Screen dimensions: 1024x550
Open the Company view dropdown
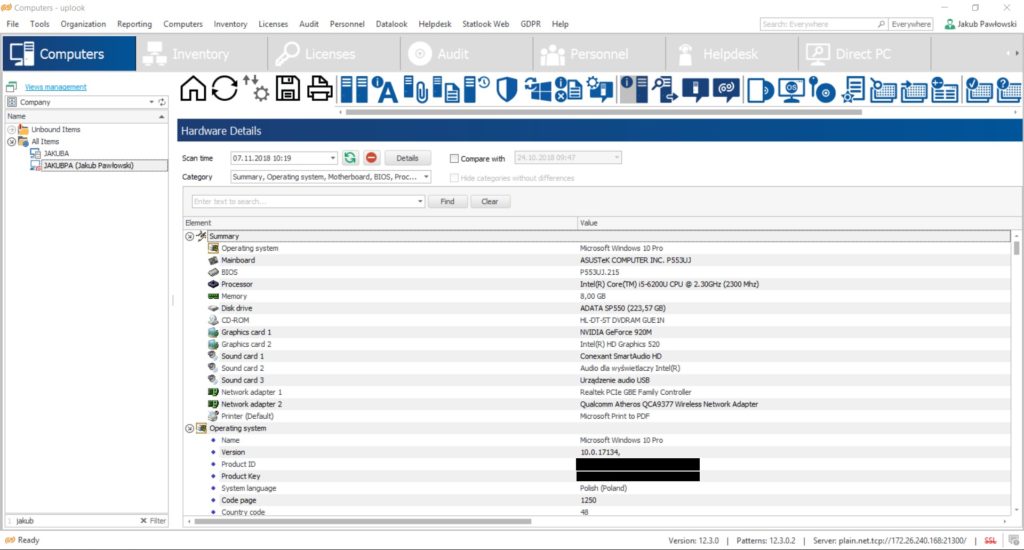152,102
